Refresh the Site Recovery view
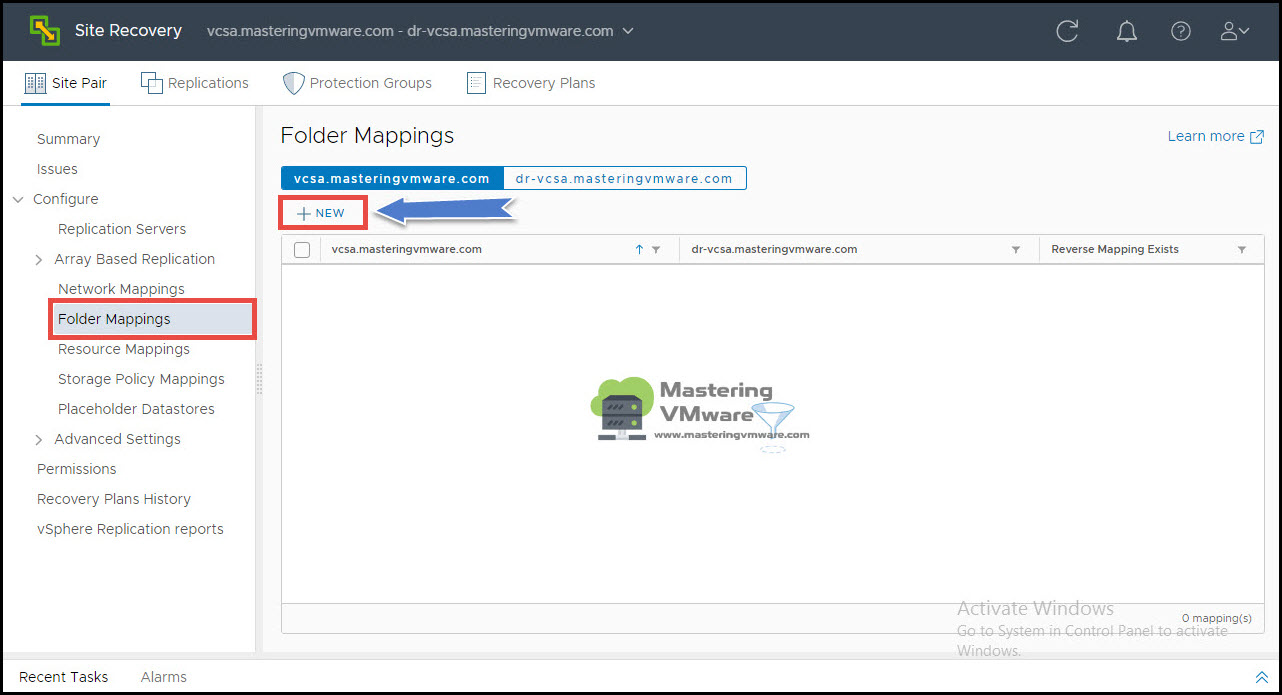This screenshot has width=1282, height=695. tap(1068, 31)
